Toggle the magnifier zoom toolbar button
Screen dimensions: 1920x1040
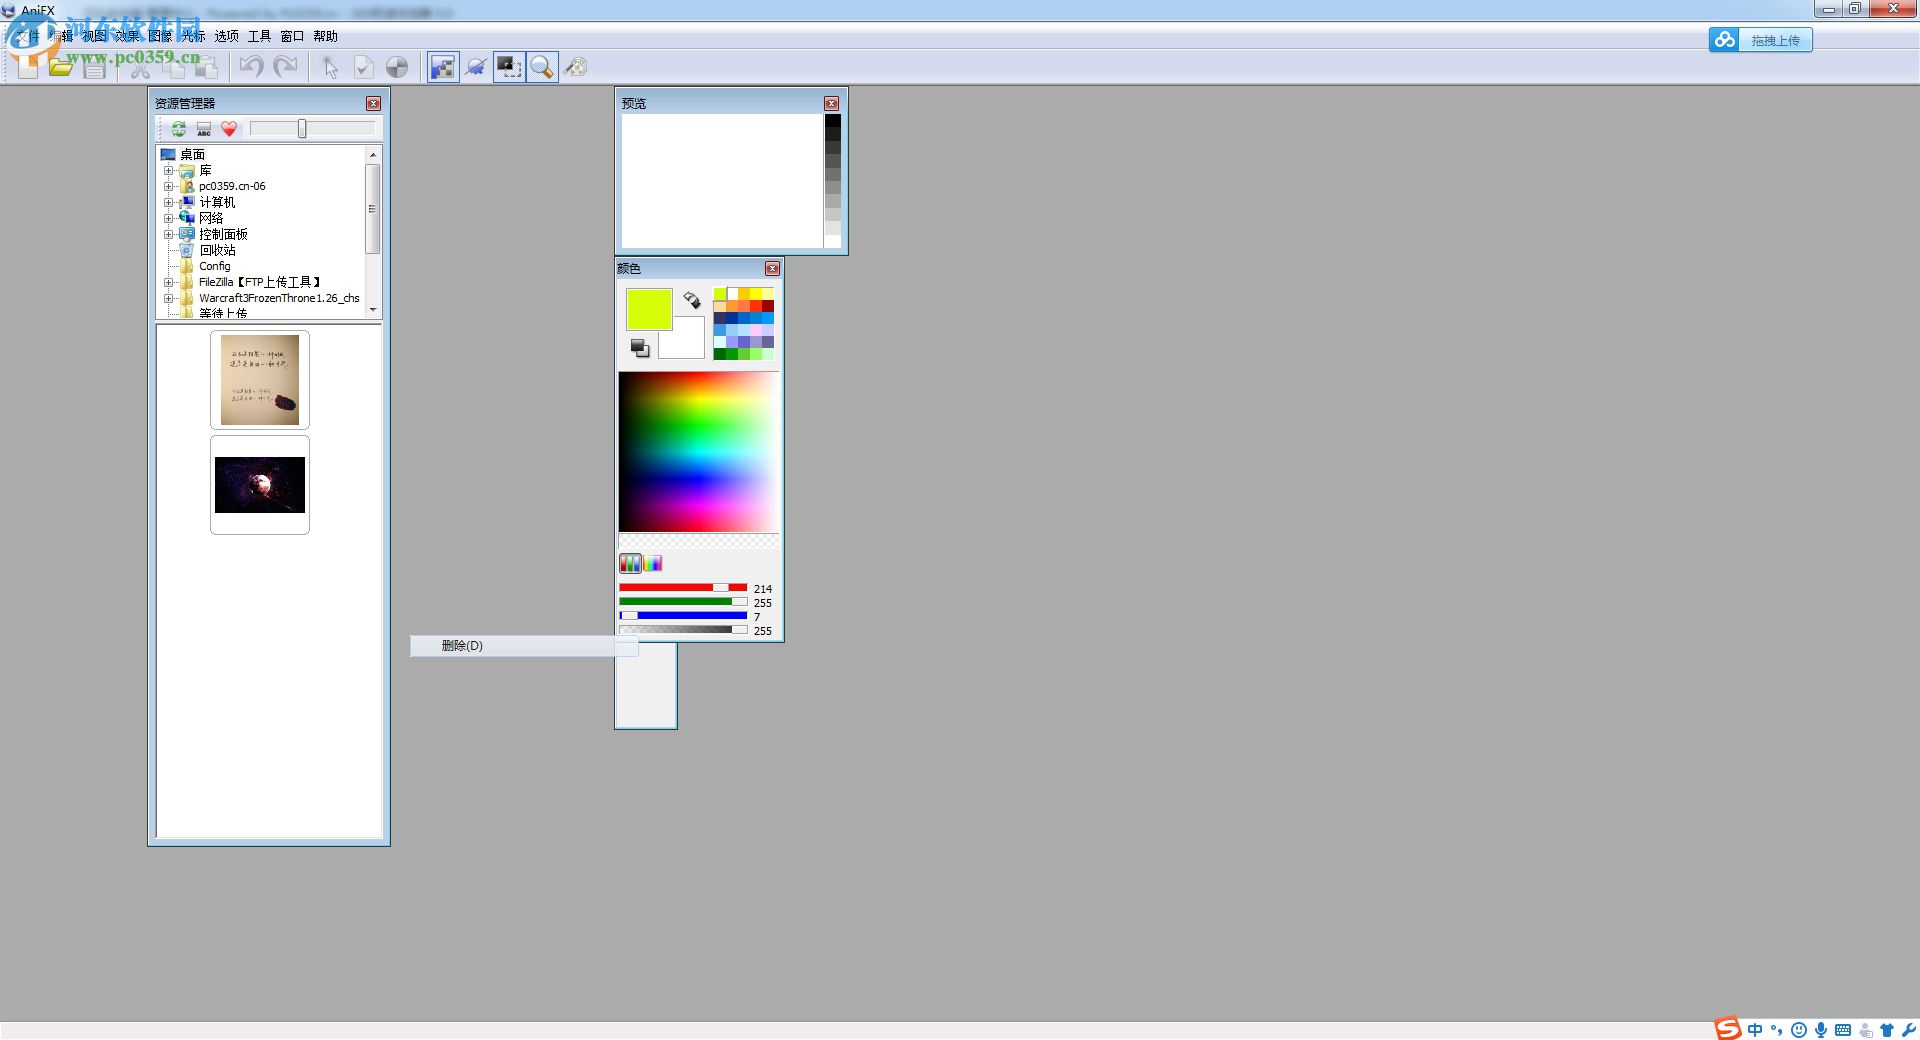[x=542, y=67]
